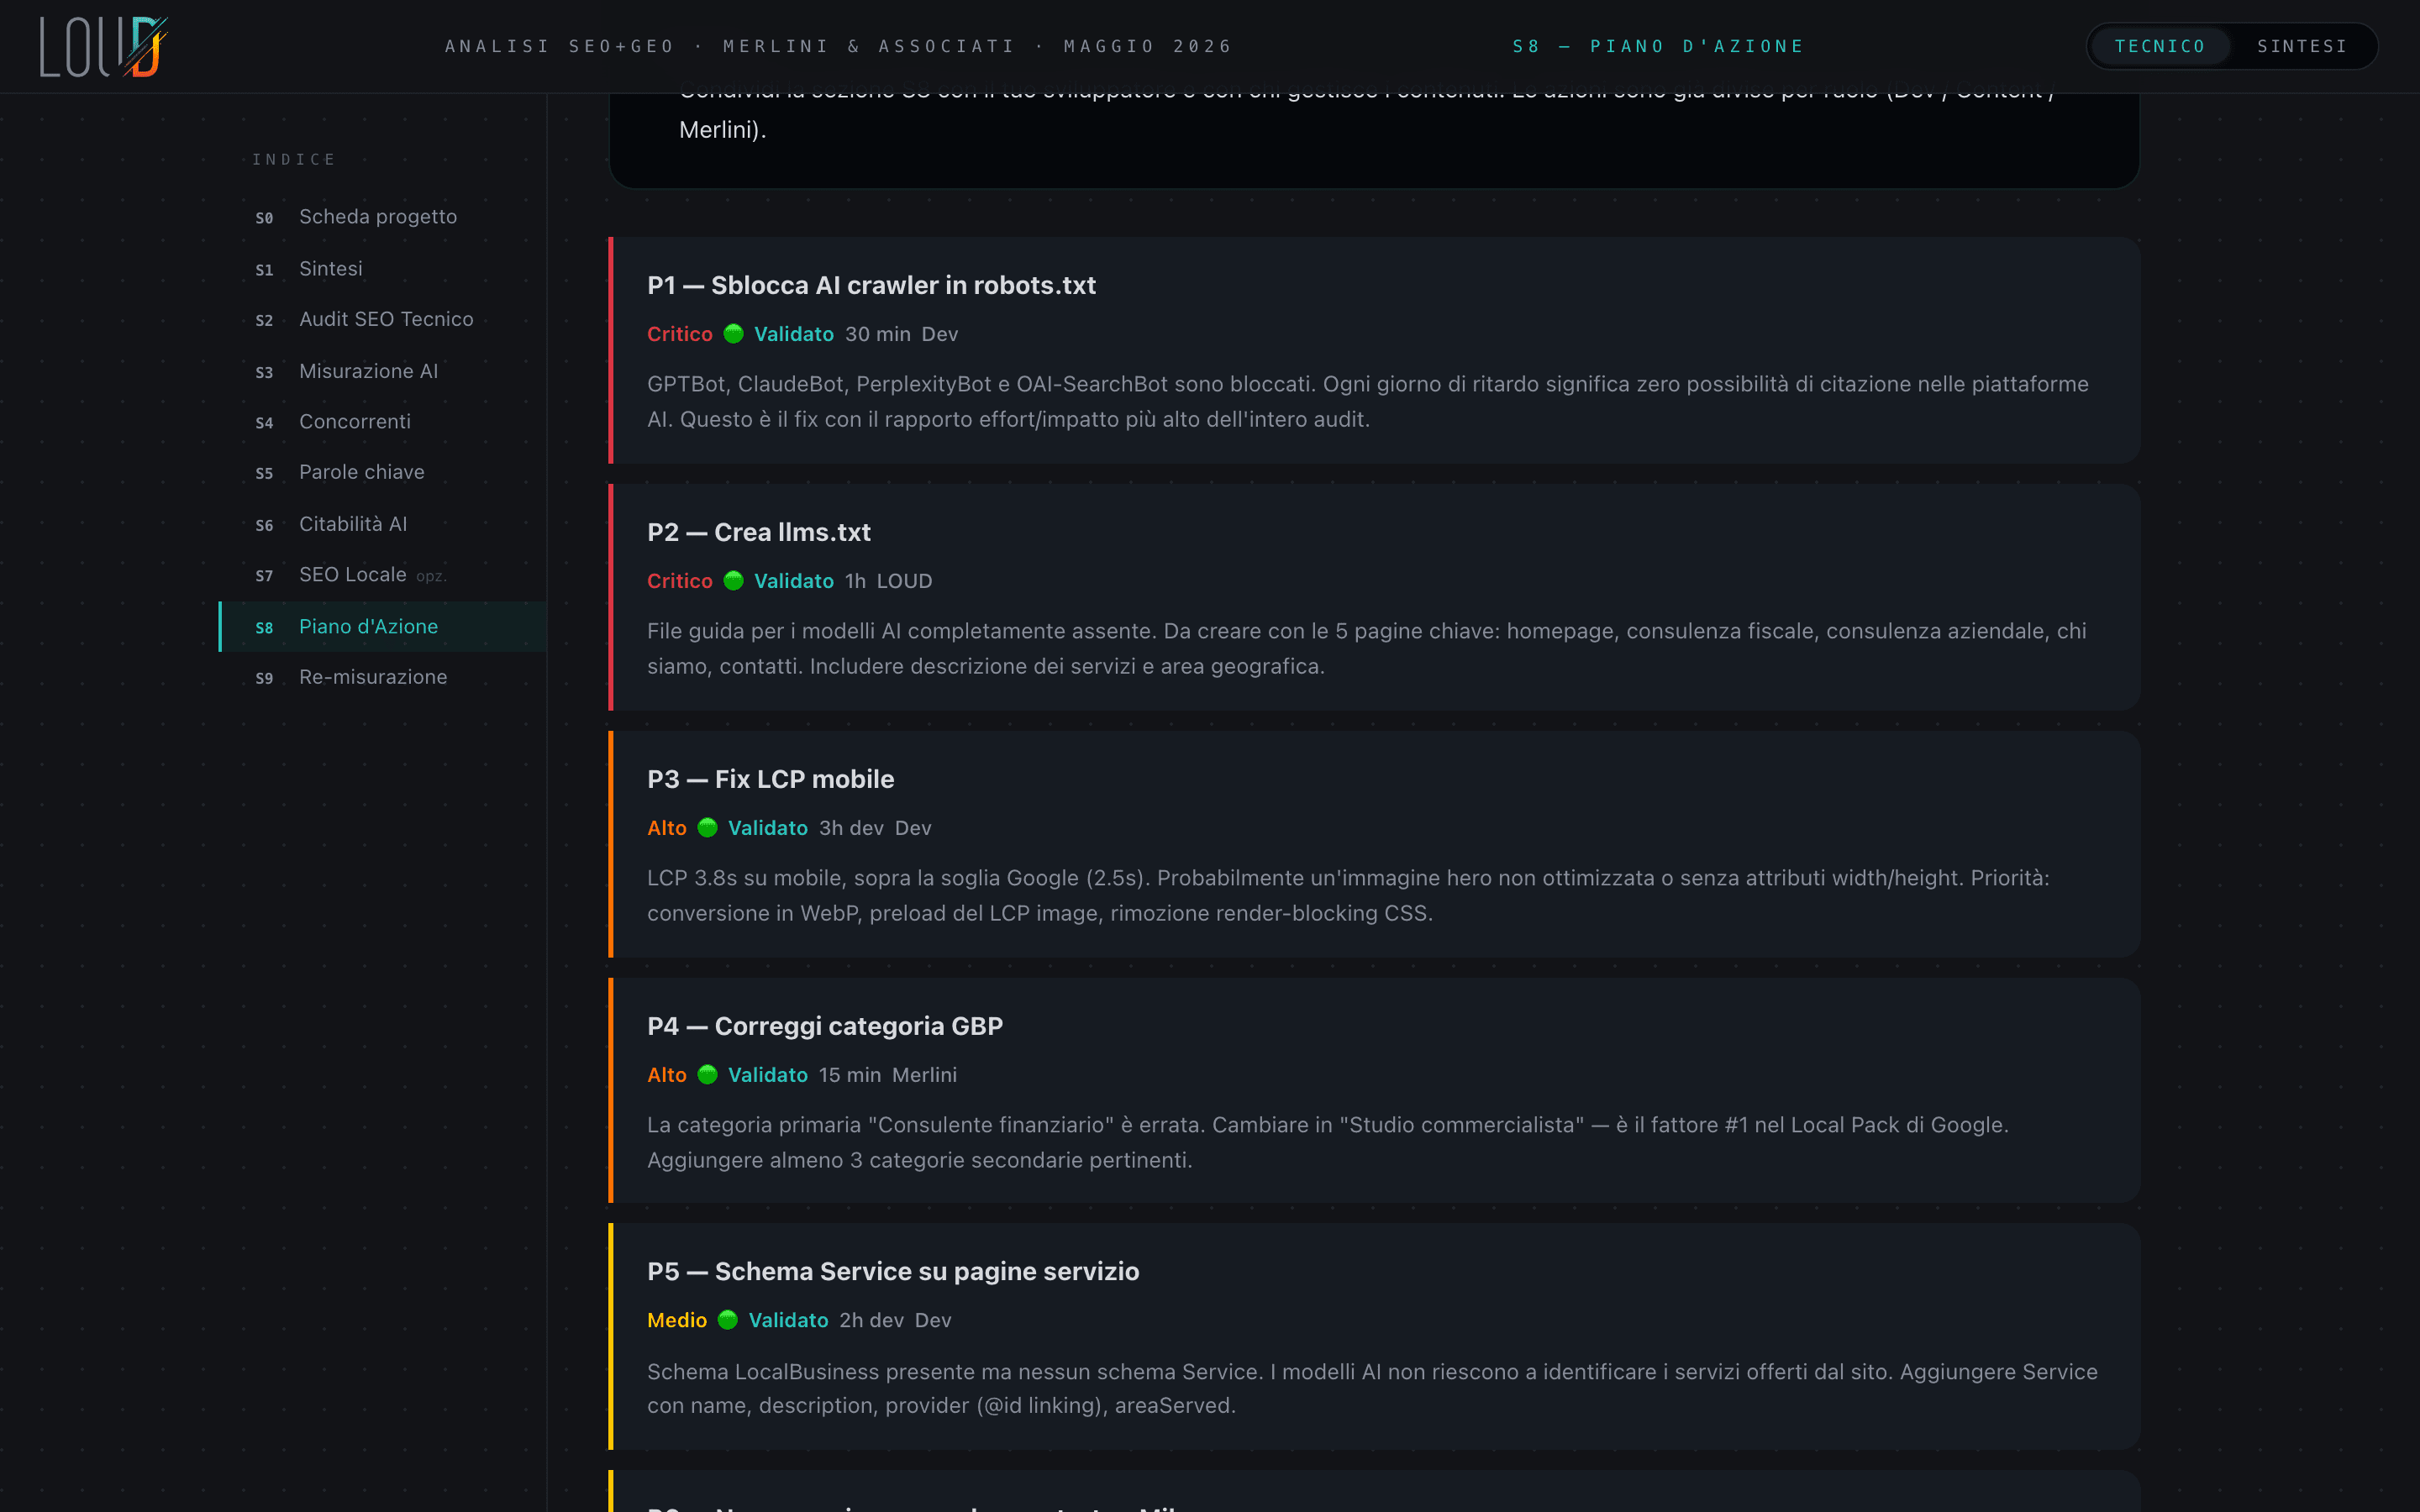
Task: Click the P1 description about GPTBot
Action: point(1368,402)
